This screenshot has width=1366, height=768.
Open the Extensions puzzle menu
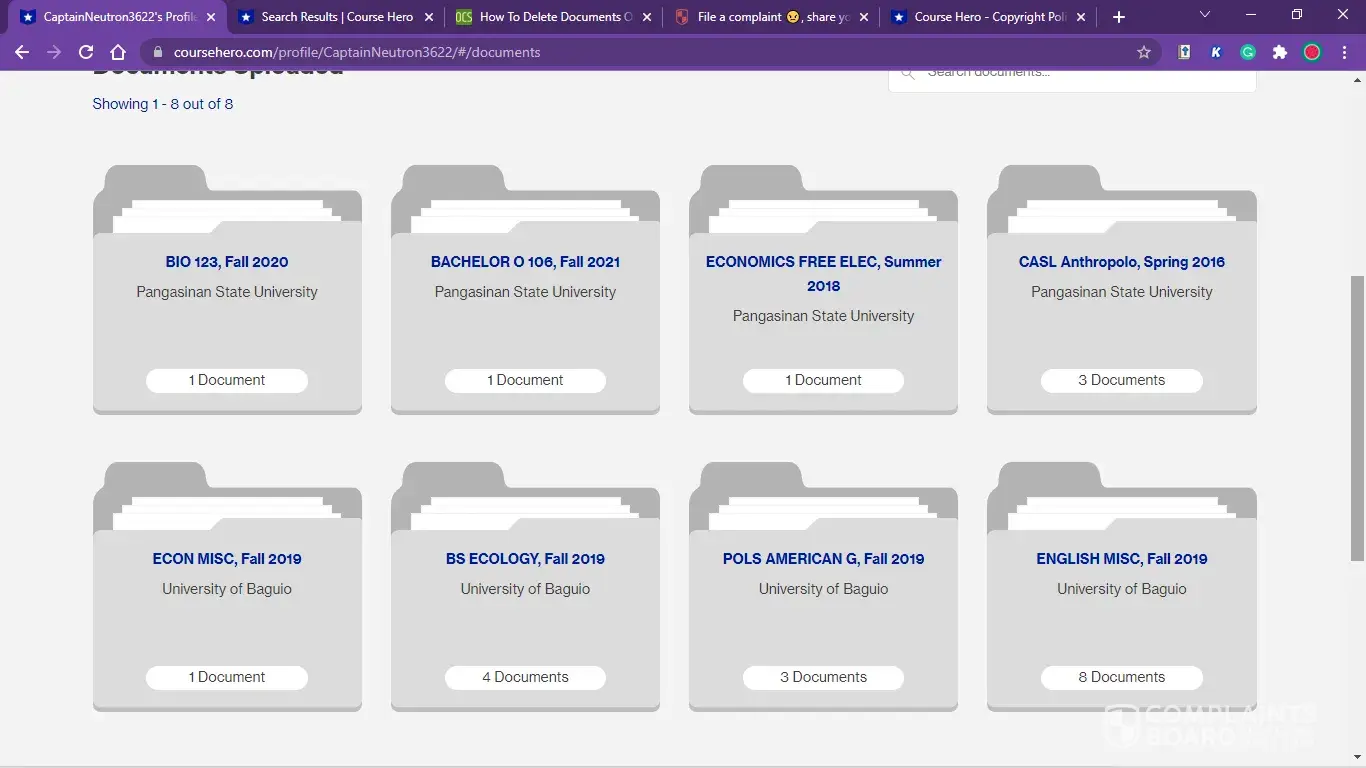(x=1280, y=52)
